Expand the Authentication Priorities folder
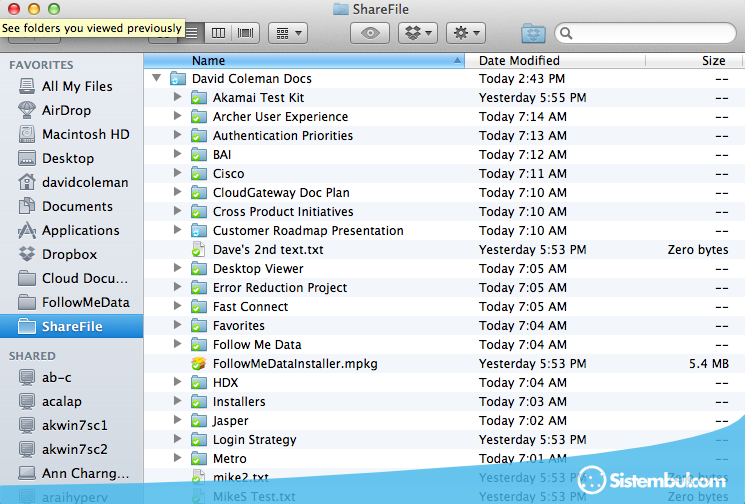The image size is (745, 504). 177,135
